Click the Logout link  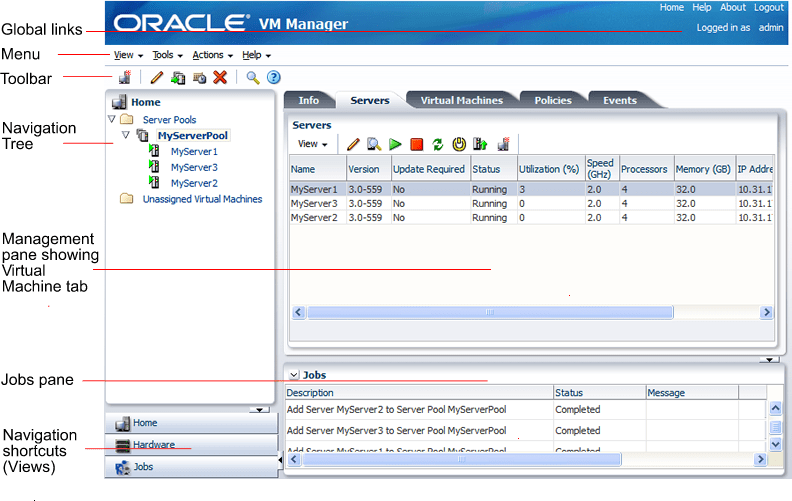769,8
